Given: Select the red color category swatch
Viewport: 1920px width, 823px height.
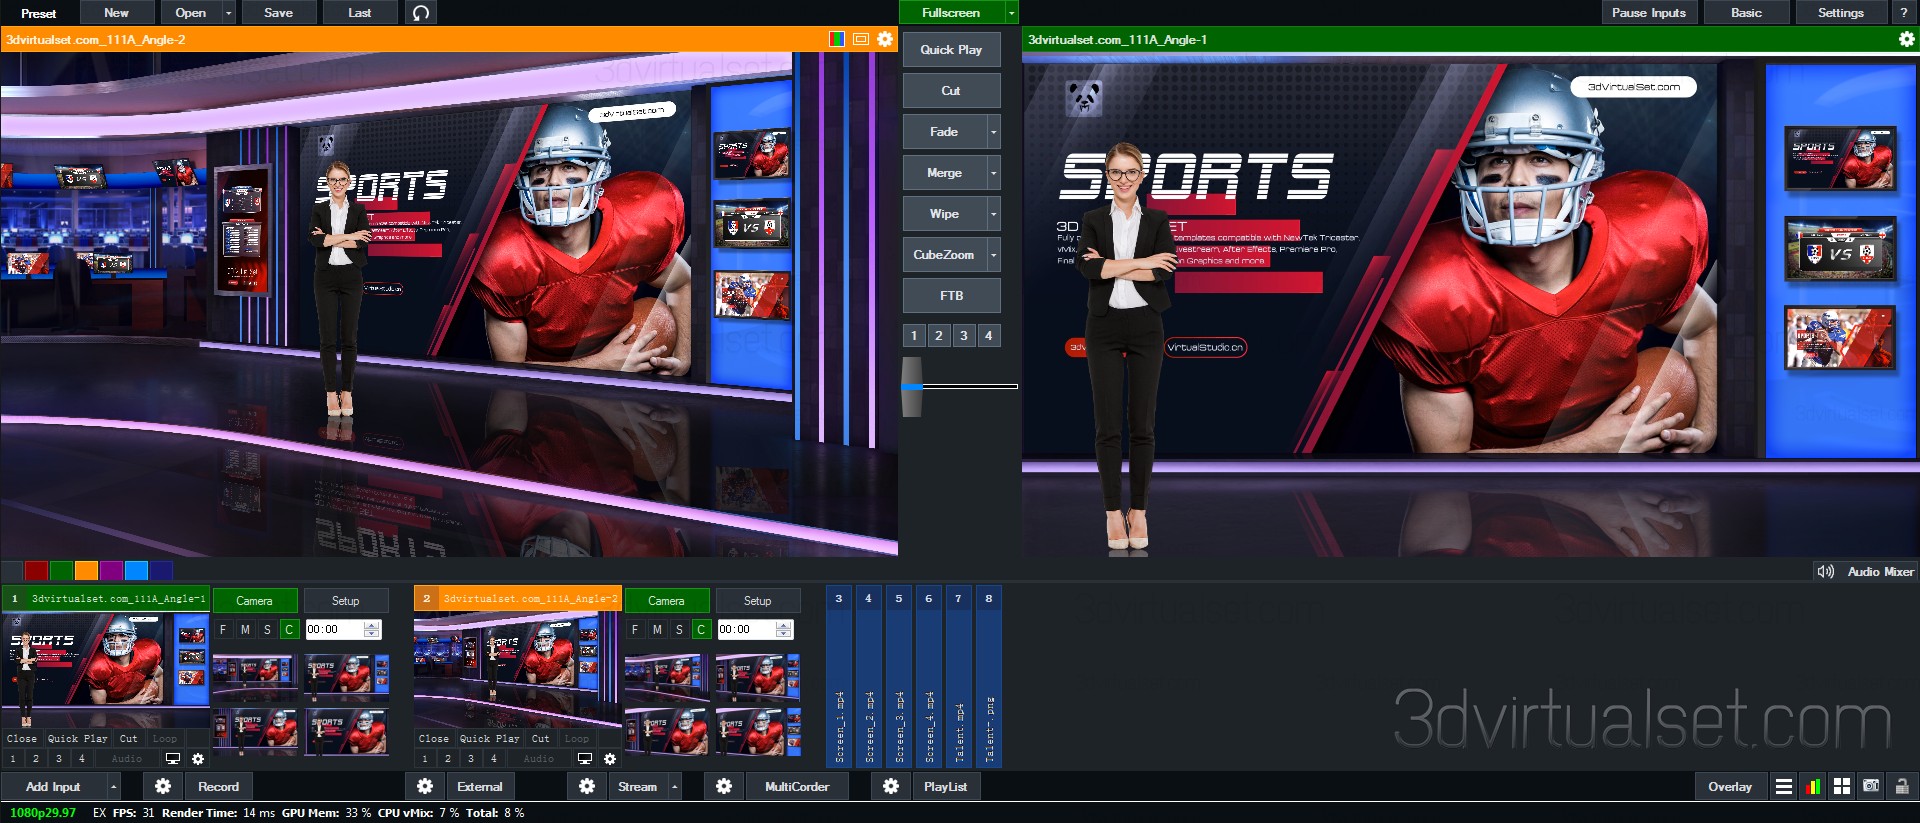Looking at the screenshot, I should pyautogui.click(x=36, y=571).
